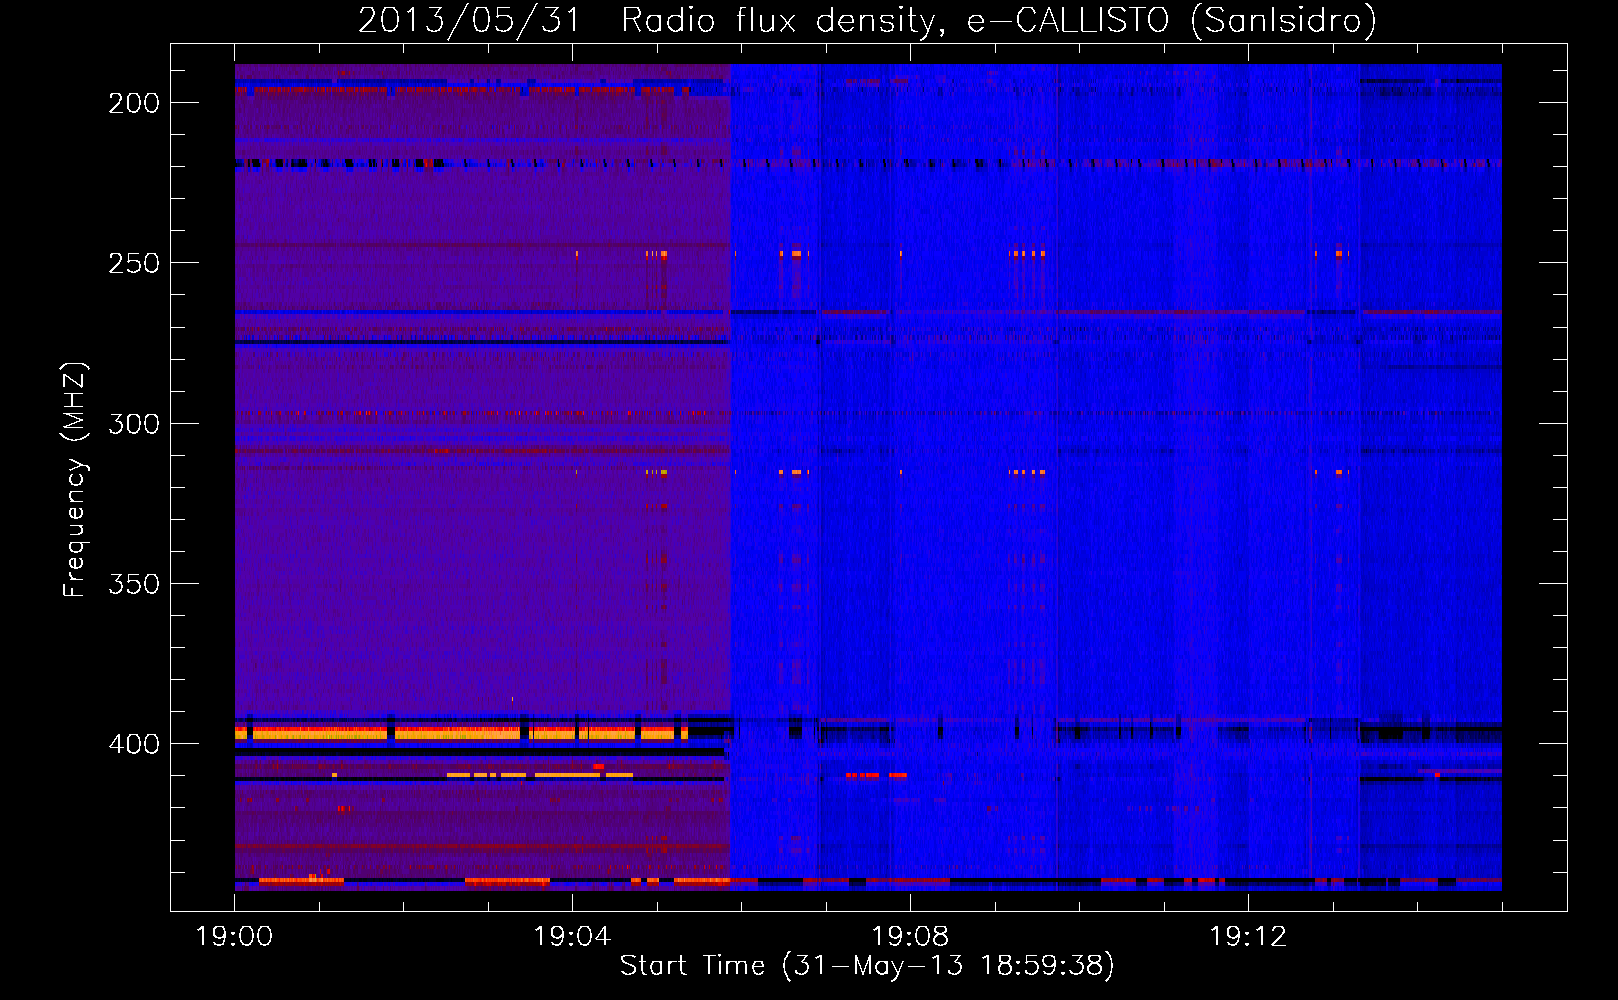
Task: Click the 200 frequency tick label
Action: [134, 103]
